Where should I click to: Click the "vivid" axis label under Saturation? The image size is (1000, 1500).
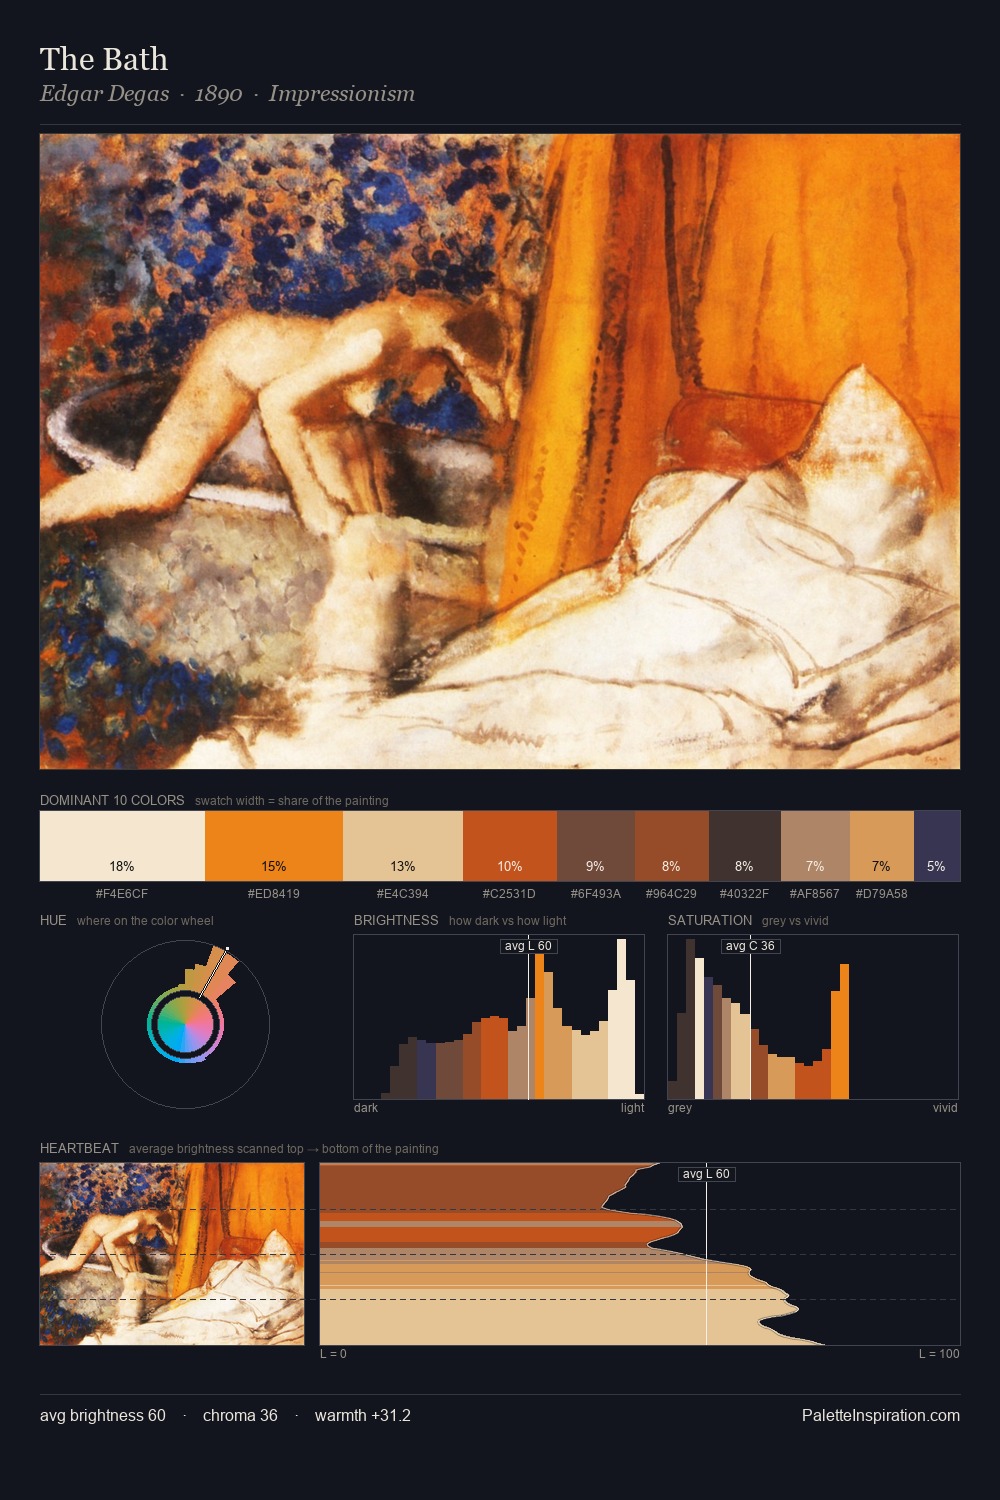[x=945, y=1108]
